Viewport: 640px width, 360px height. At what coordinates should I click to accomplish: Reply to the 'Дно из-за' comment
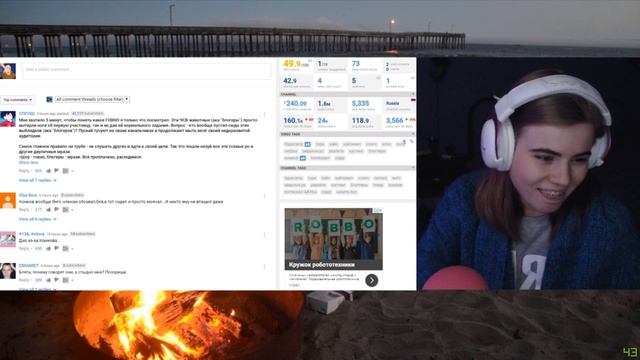(24, 248)
